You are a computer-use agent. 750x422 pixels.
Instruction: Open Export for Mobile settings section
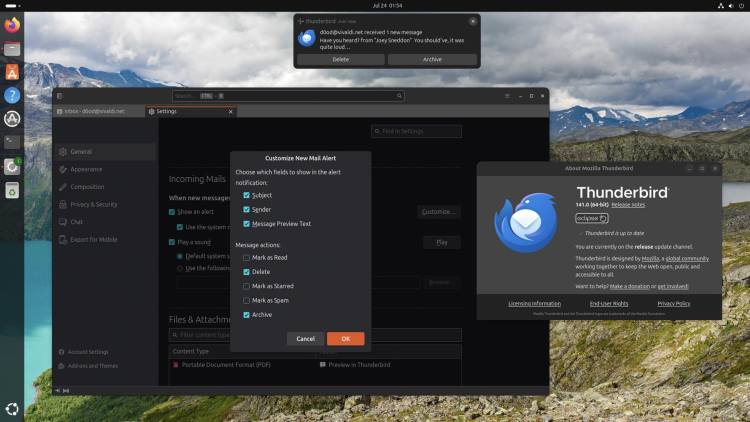coord(105,240)
